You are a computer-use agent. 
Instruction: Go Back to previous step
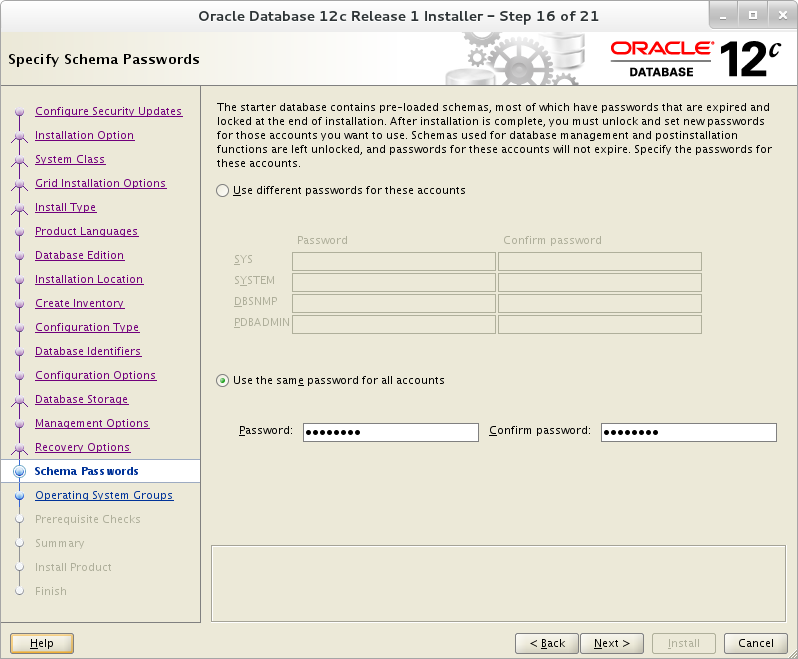click(547, 643)
